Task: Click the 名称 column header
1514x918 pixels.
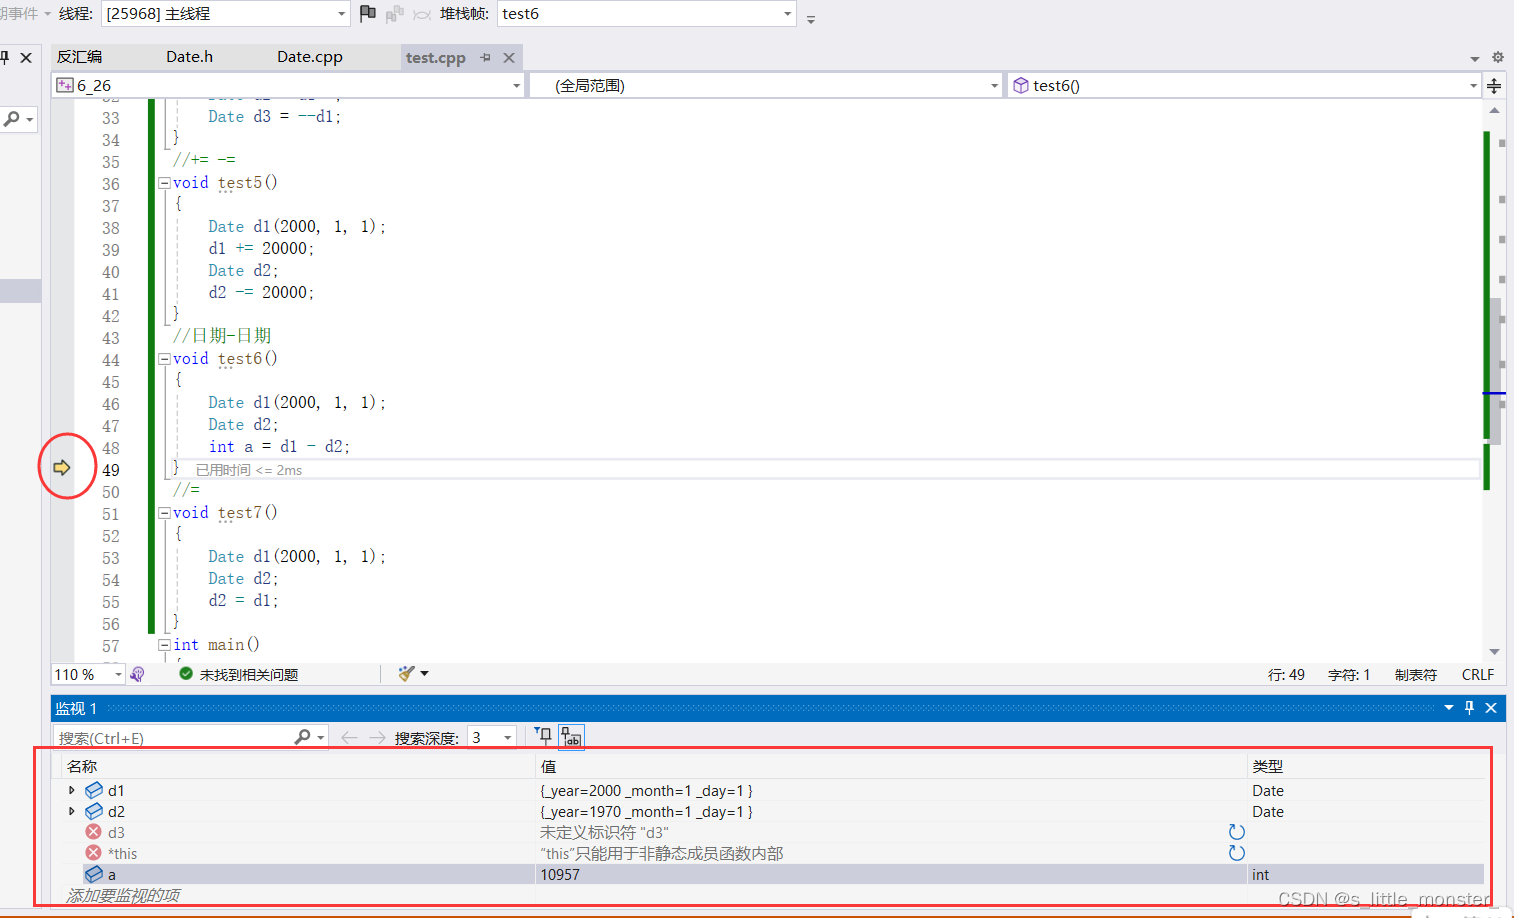Action: coord(82,766)
